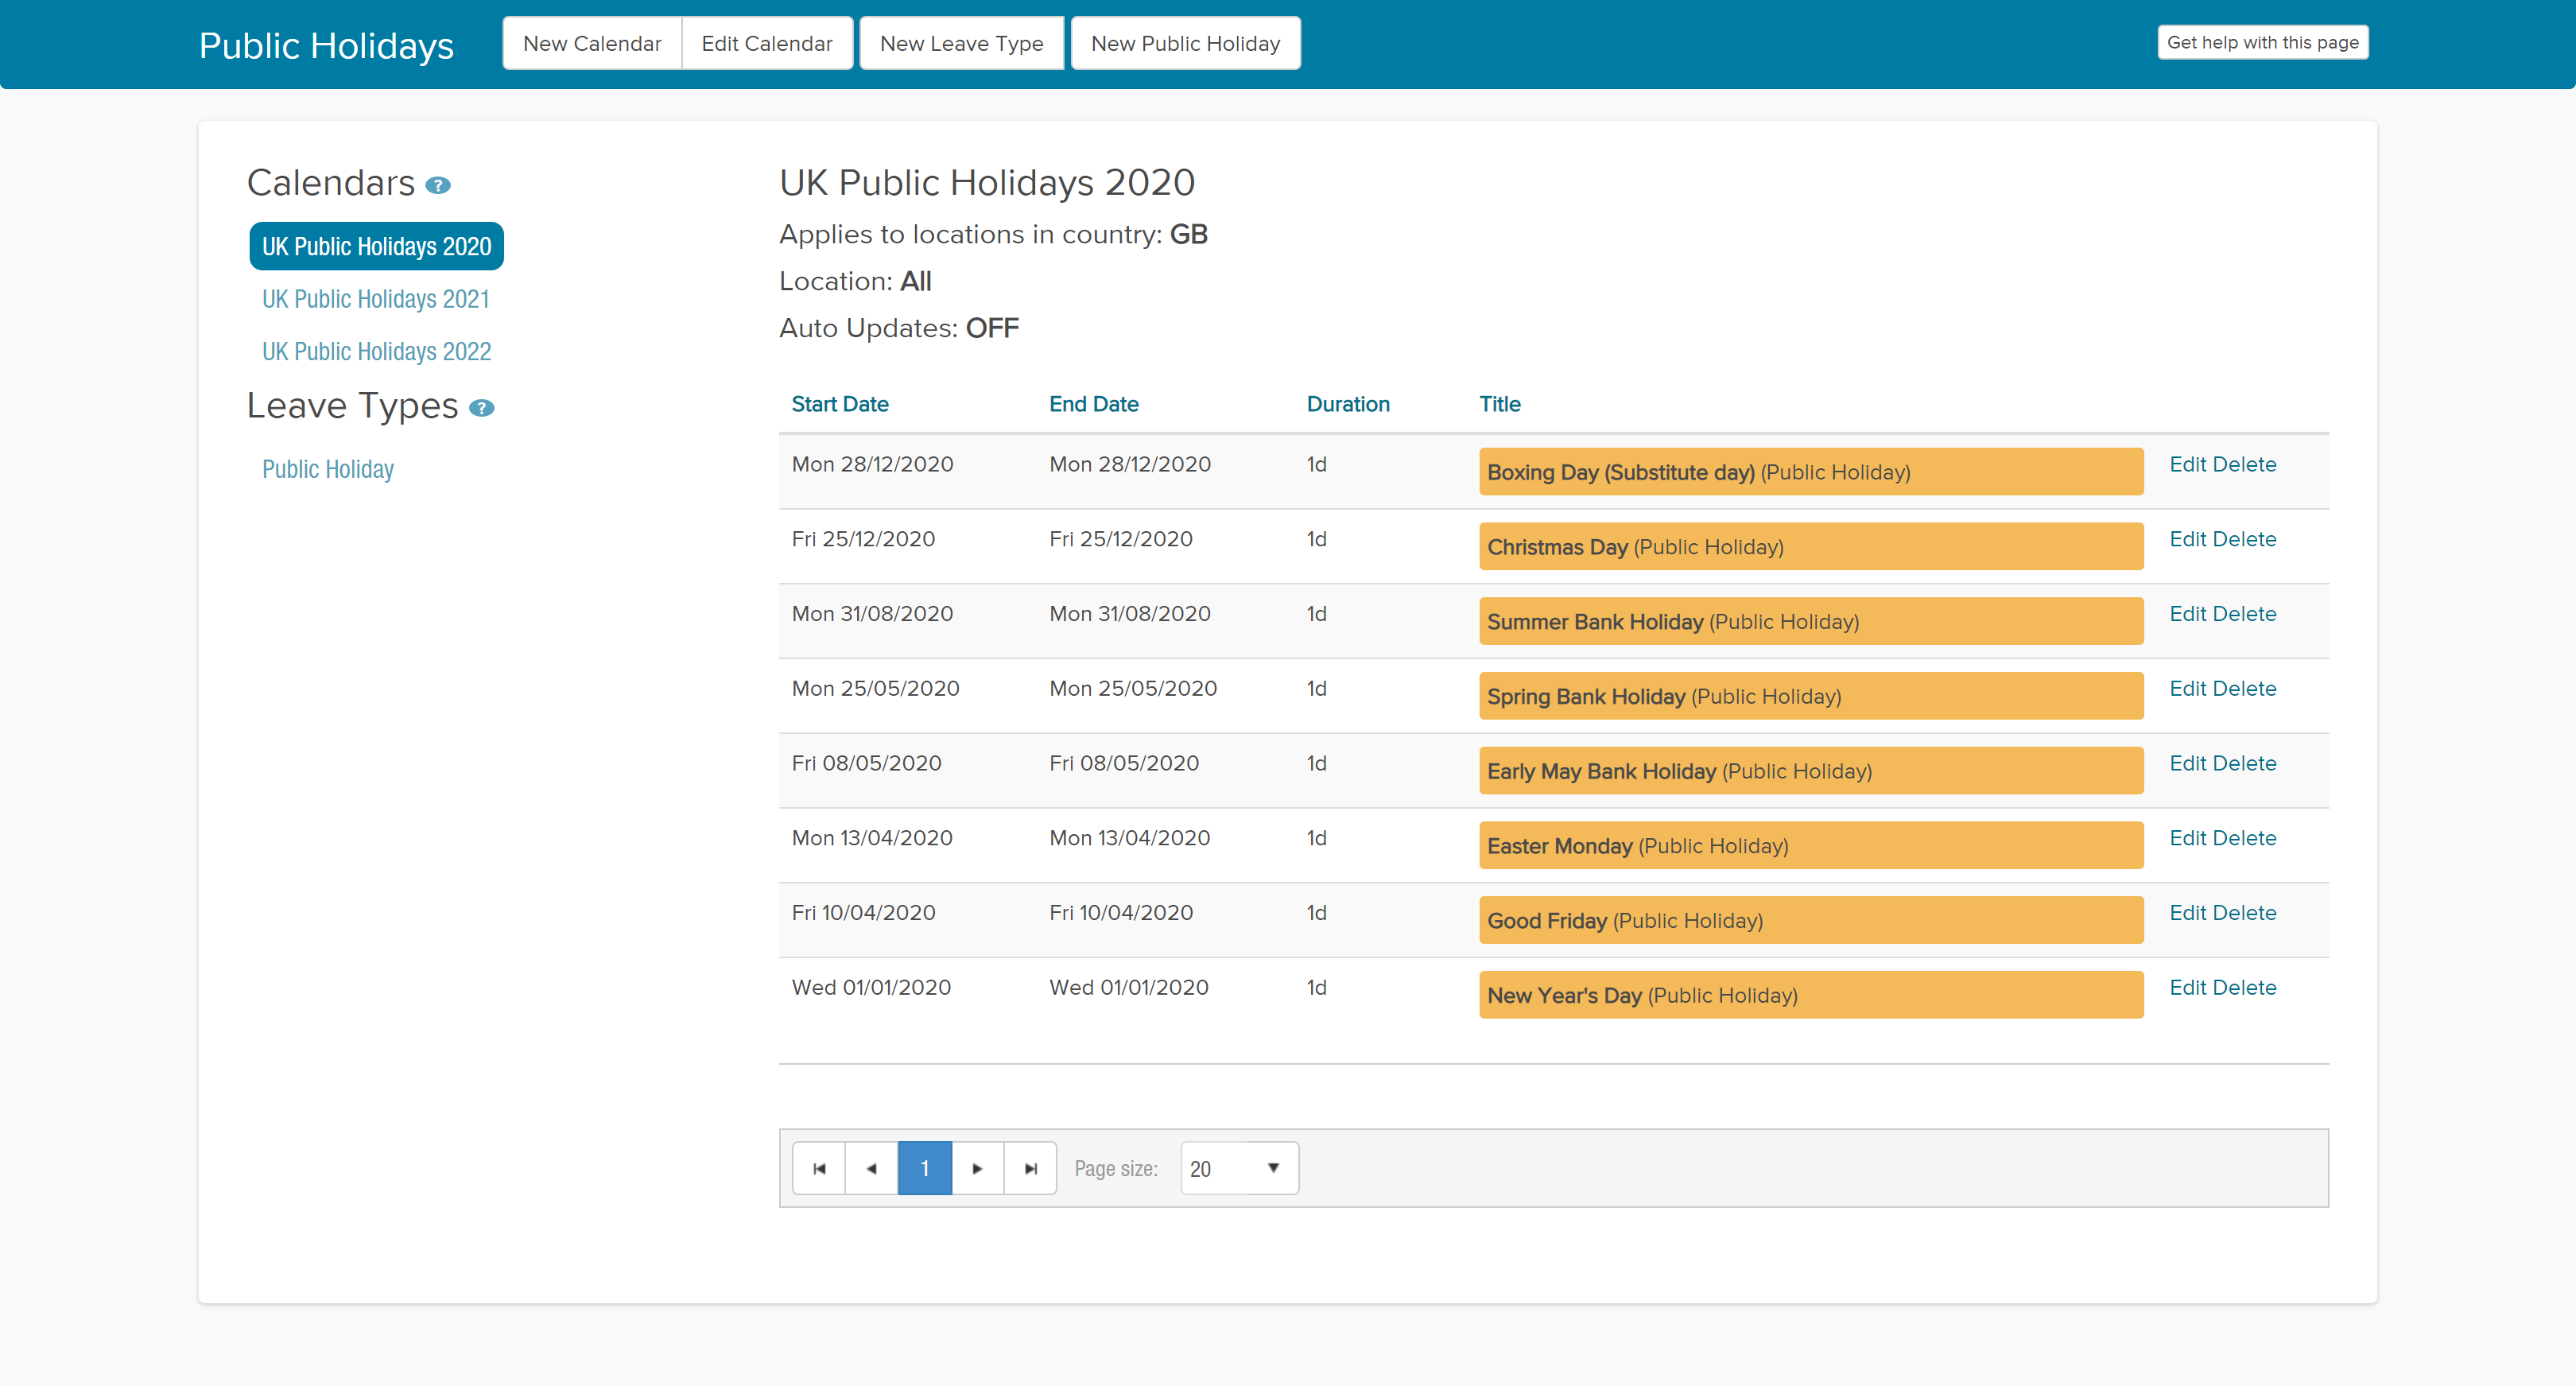Click the Spring Bank Holiday title bar
The width and height of the screenshot is (2576, 1386).
point(1811,696)
